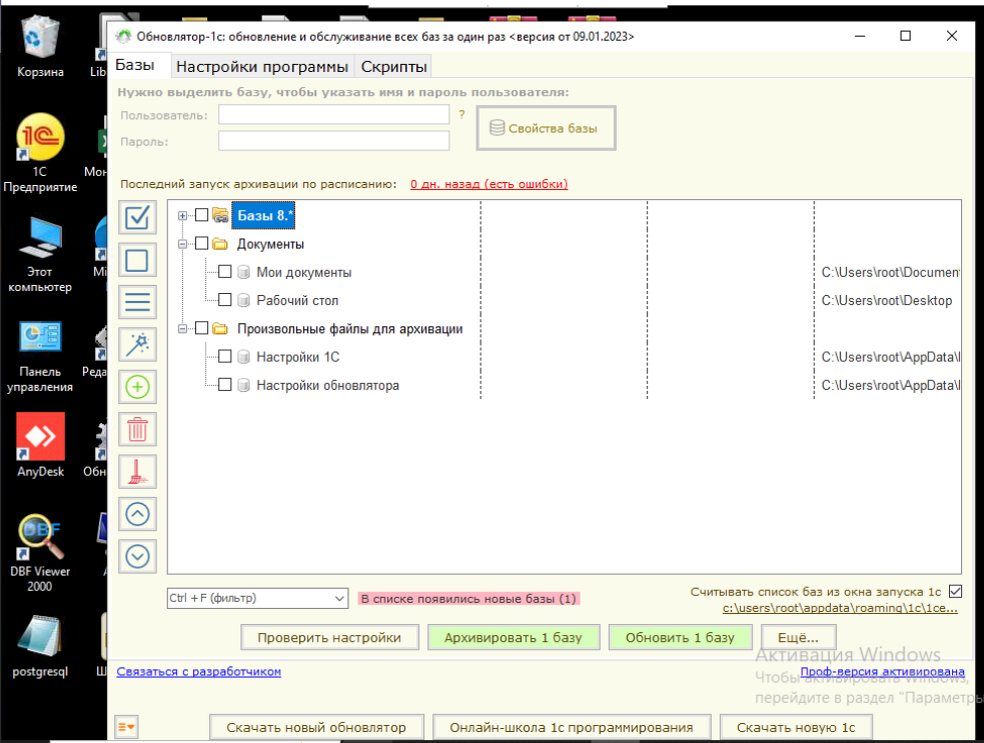The width and height of the screenshot is (984, 743).
Task: Click the orange menu icon at bottom left
Action: (x=126, y=727)
